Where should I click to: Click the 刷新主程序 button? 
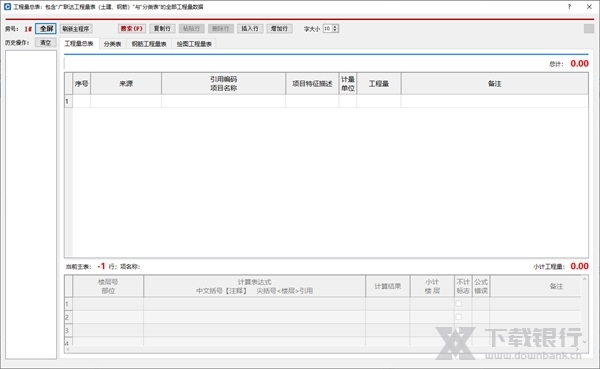(x=76, y=29)
